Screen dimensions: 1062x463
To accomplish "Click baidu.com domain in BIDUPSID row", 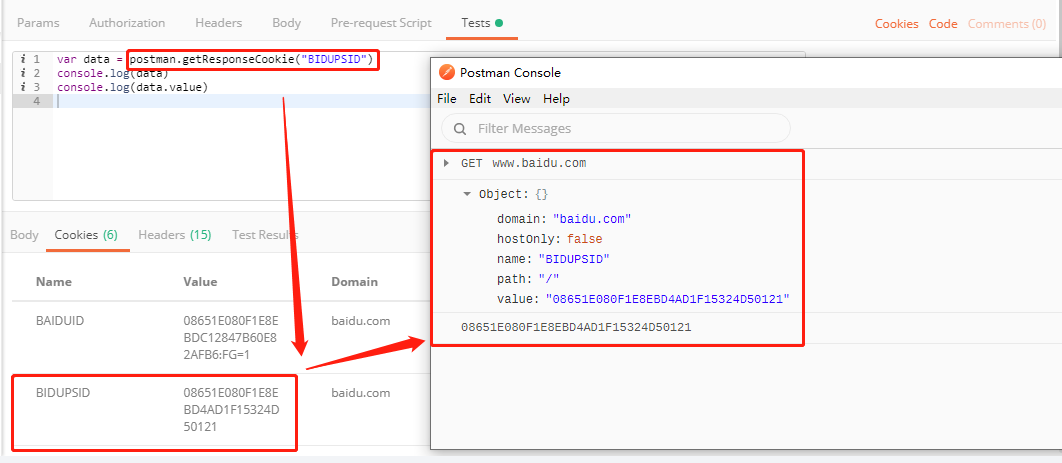I will 361,393.
